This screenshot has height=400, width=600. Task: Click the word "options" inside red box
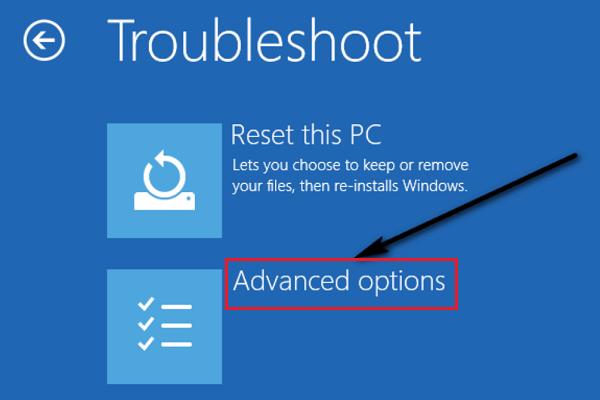point(402,284)
